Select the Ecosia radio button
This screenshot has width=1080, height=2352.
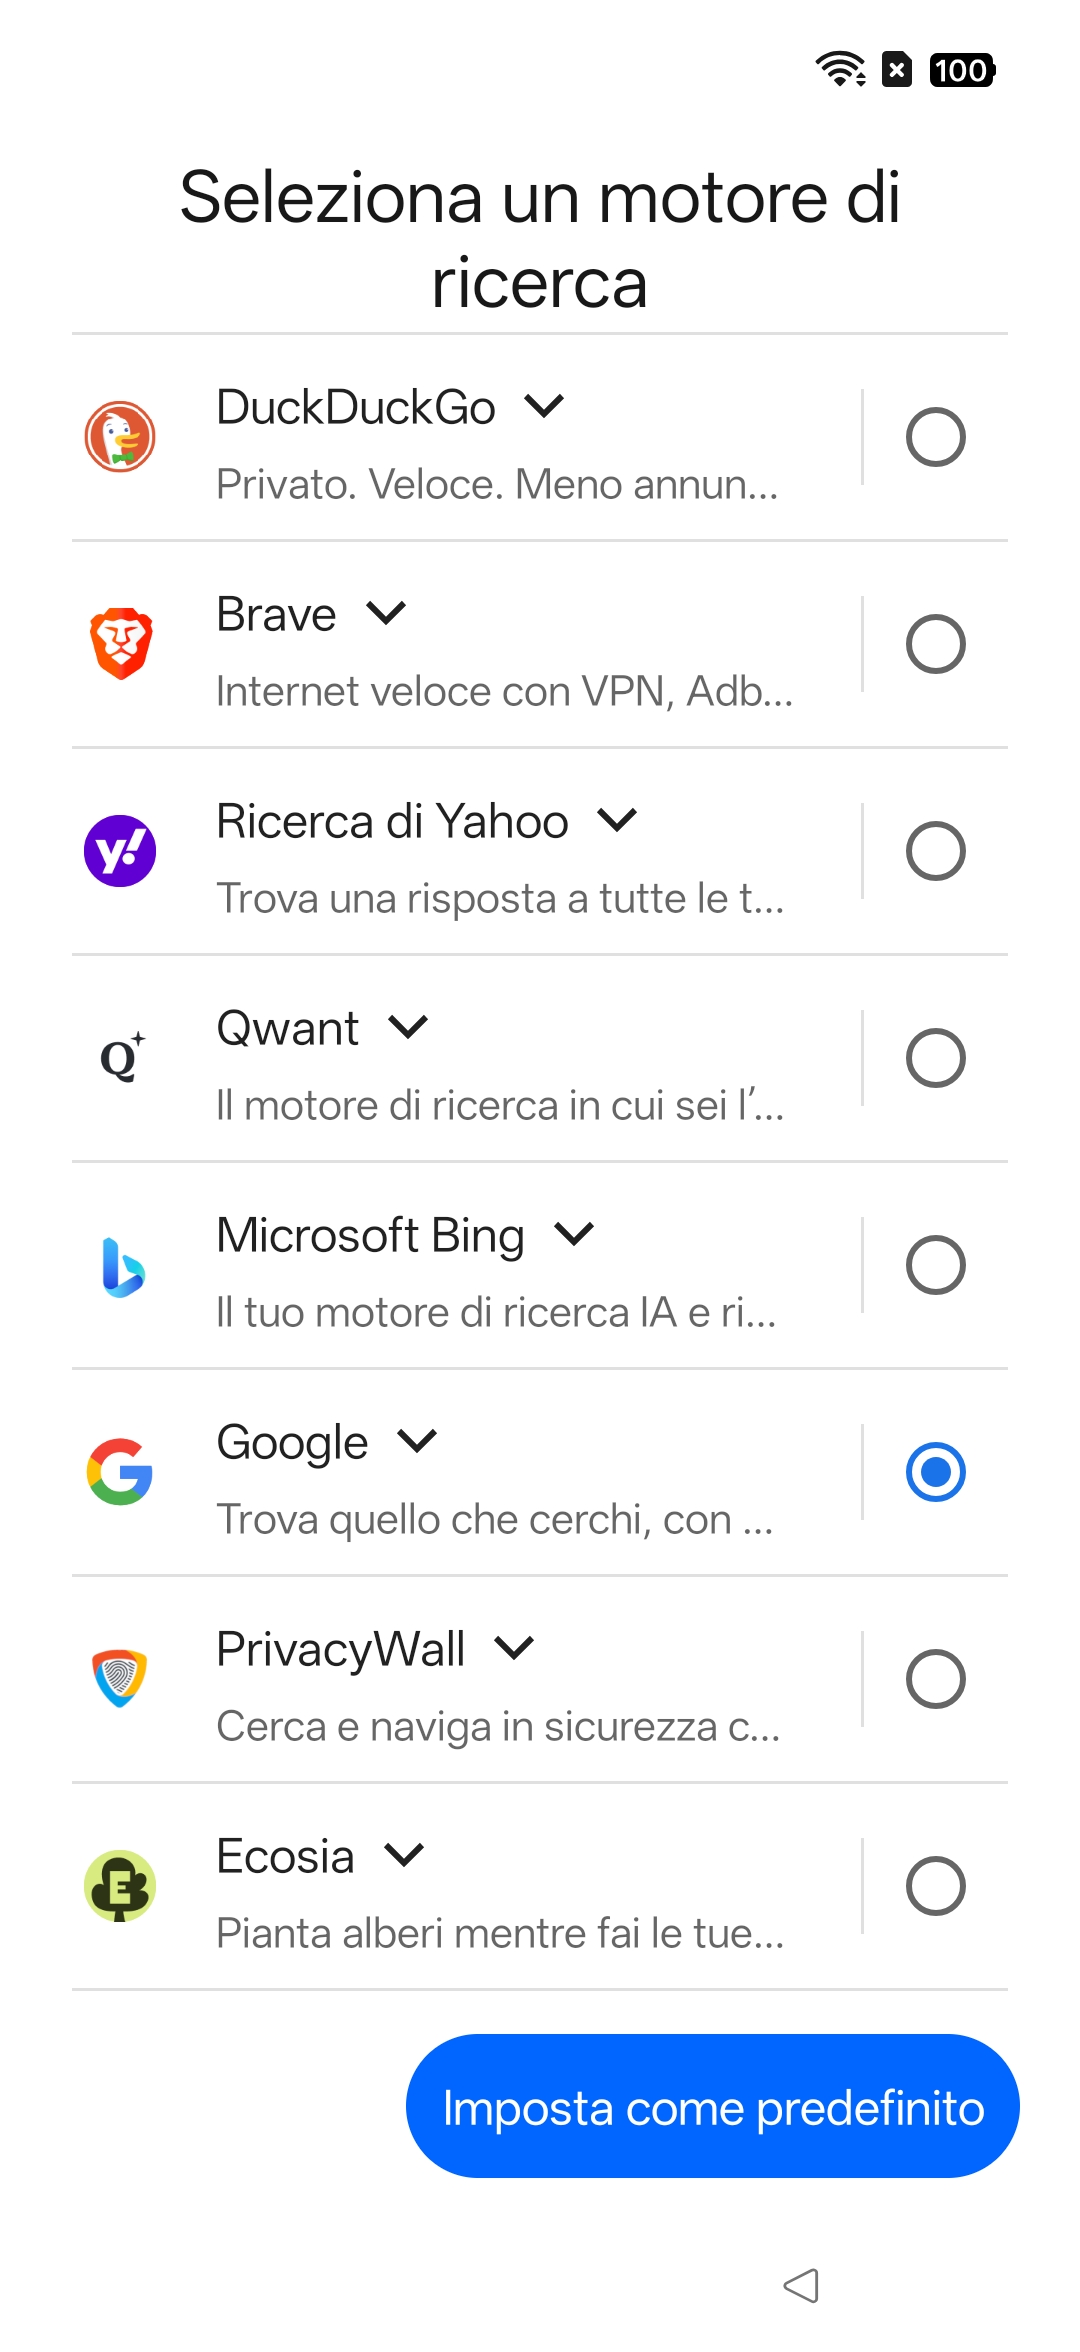click(935, 1886)
